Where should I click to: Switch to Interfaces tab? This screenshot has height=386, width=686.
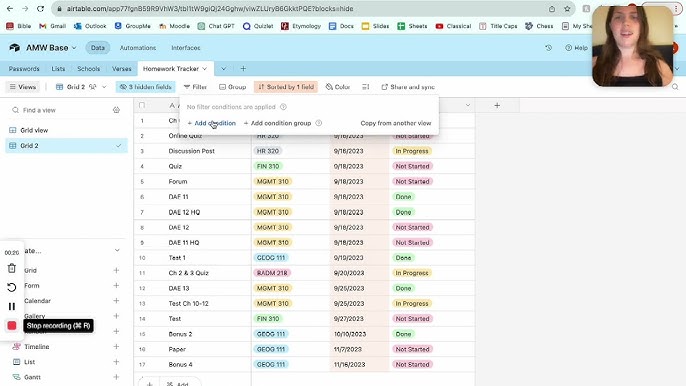tap(186, 48)
